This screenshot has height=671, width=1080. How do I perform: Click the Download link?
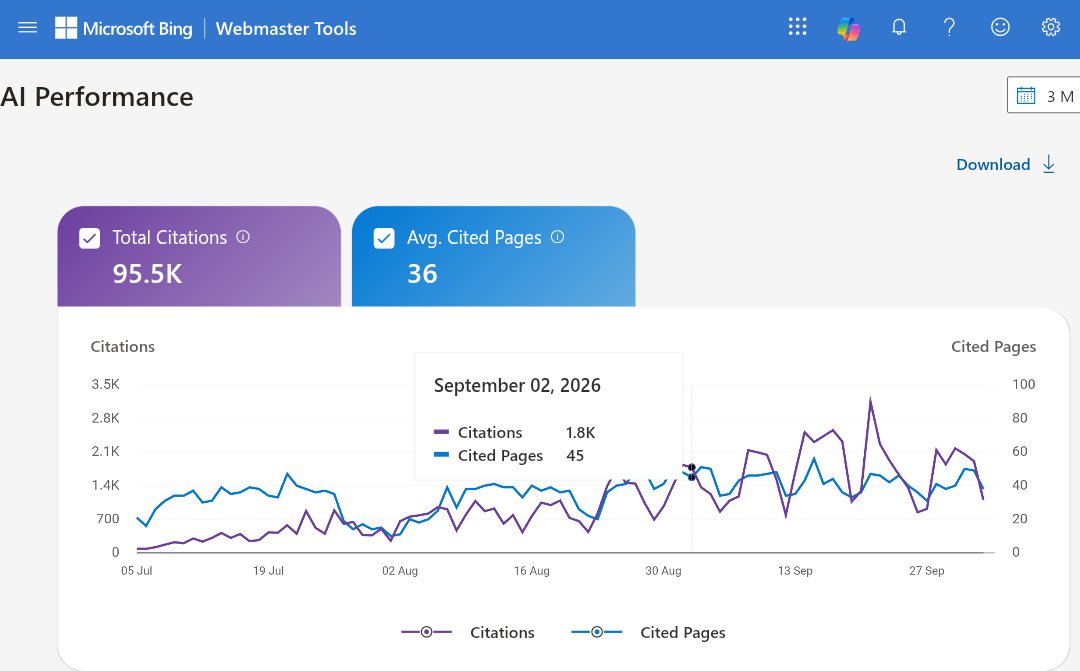click(993, 164)
